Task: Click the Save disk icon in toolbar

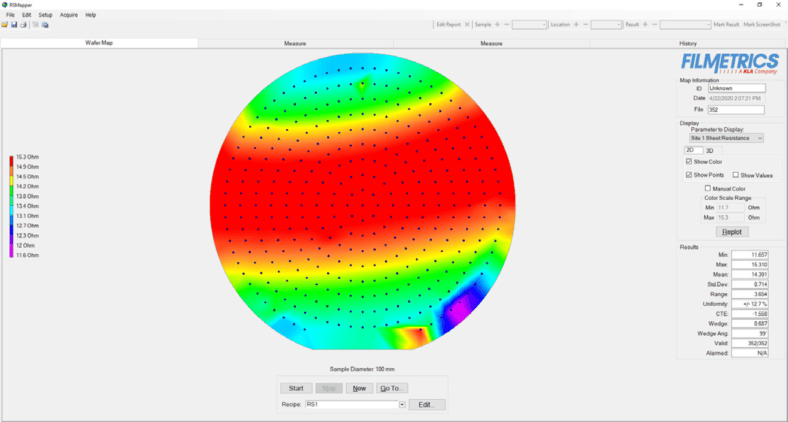Action: pos(13,24)
